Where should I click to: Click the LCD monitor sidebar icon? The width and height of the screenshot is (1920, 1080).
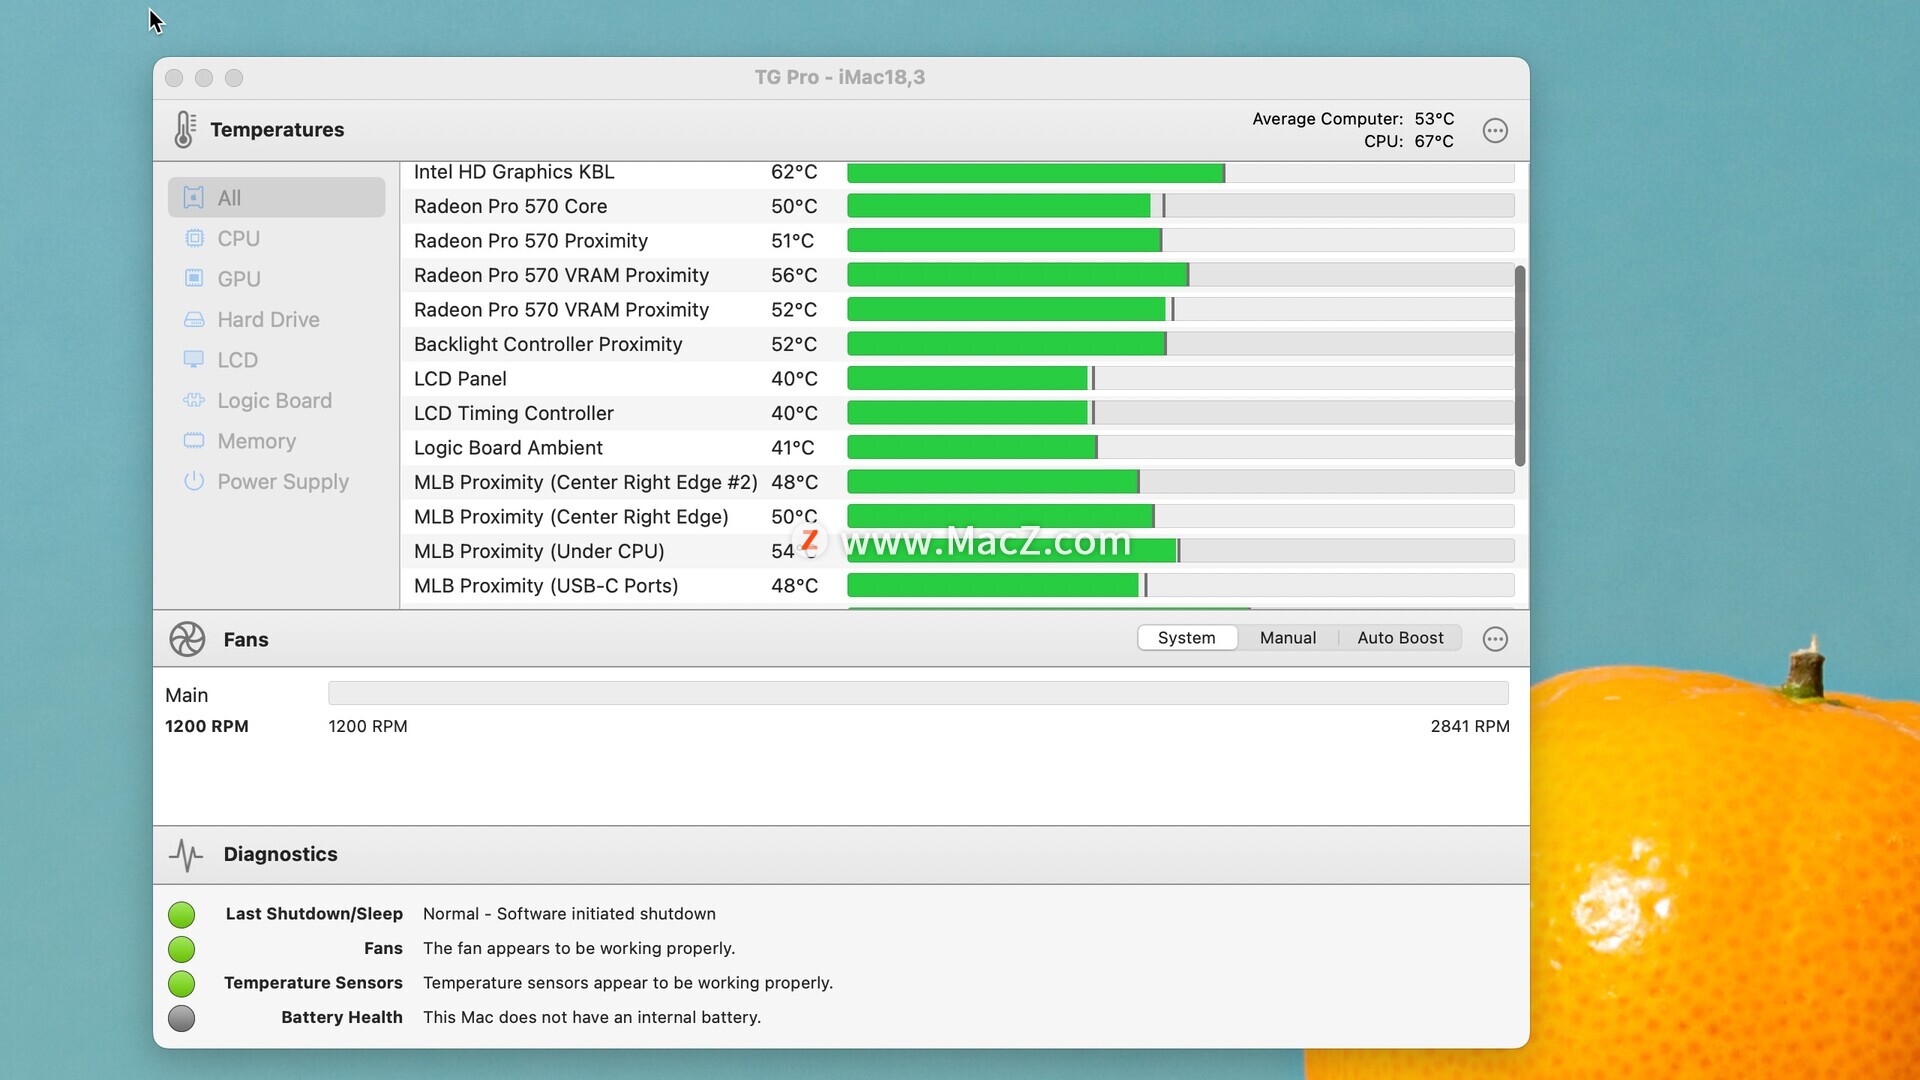[194, 360]
